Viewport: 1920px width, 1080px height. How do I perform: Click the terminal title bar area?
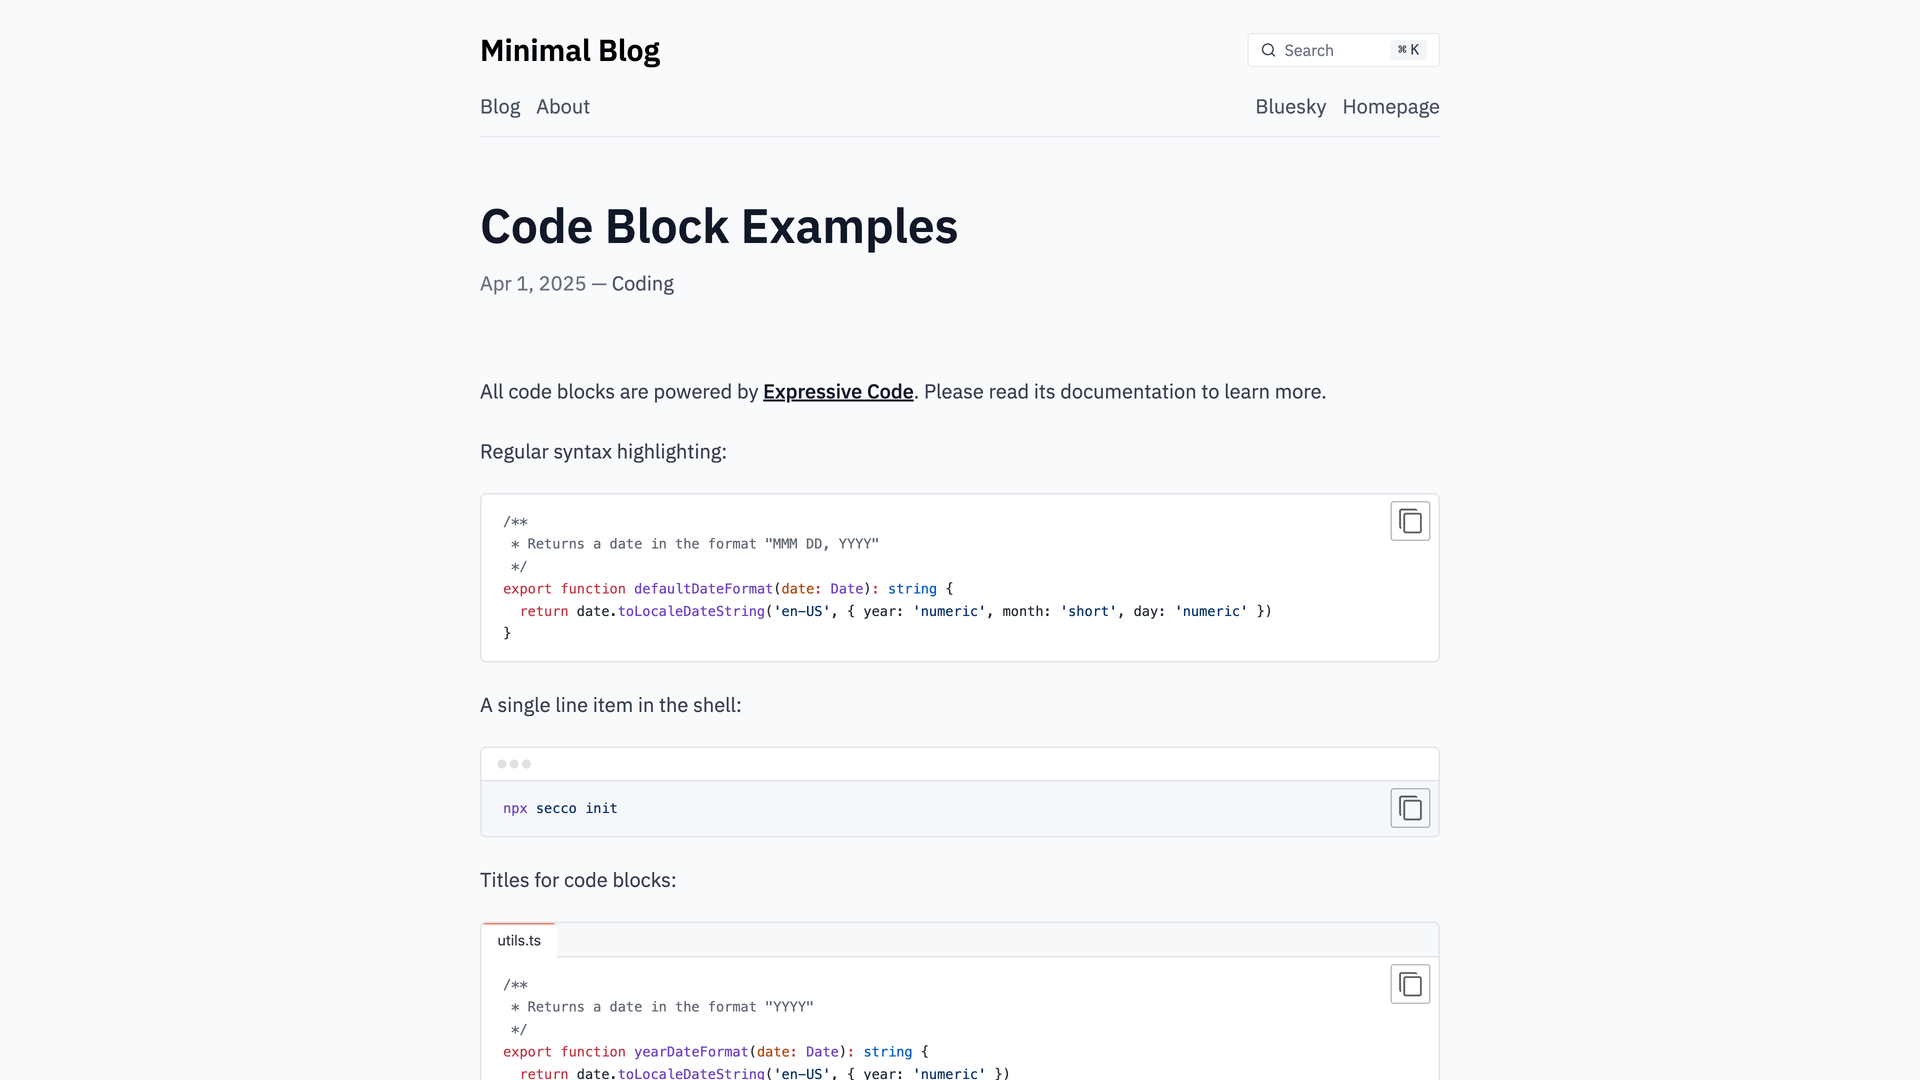960,764
